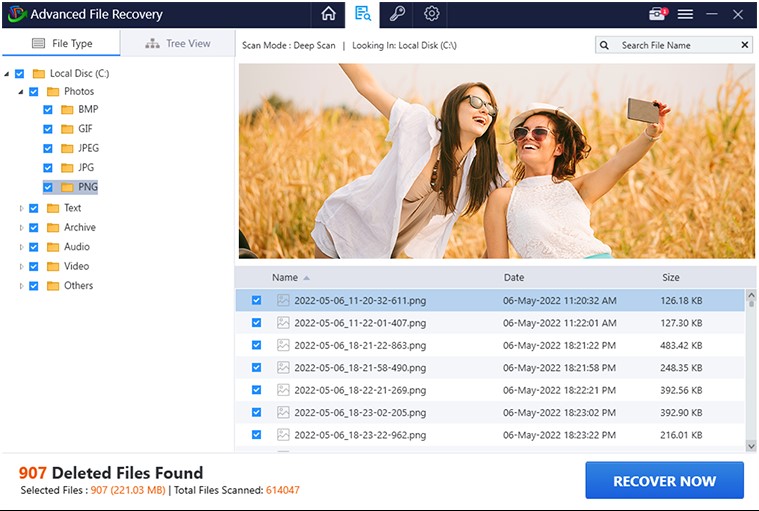Click the file list vertical scrollbar

click(750, 370)
